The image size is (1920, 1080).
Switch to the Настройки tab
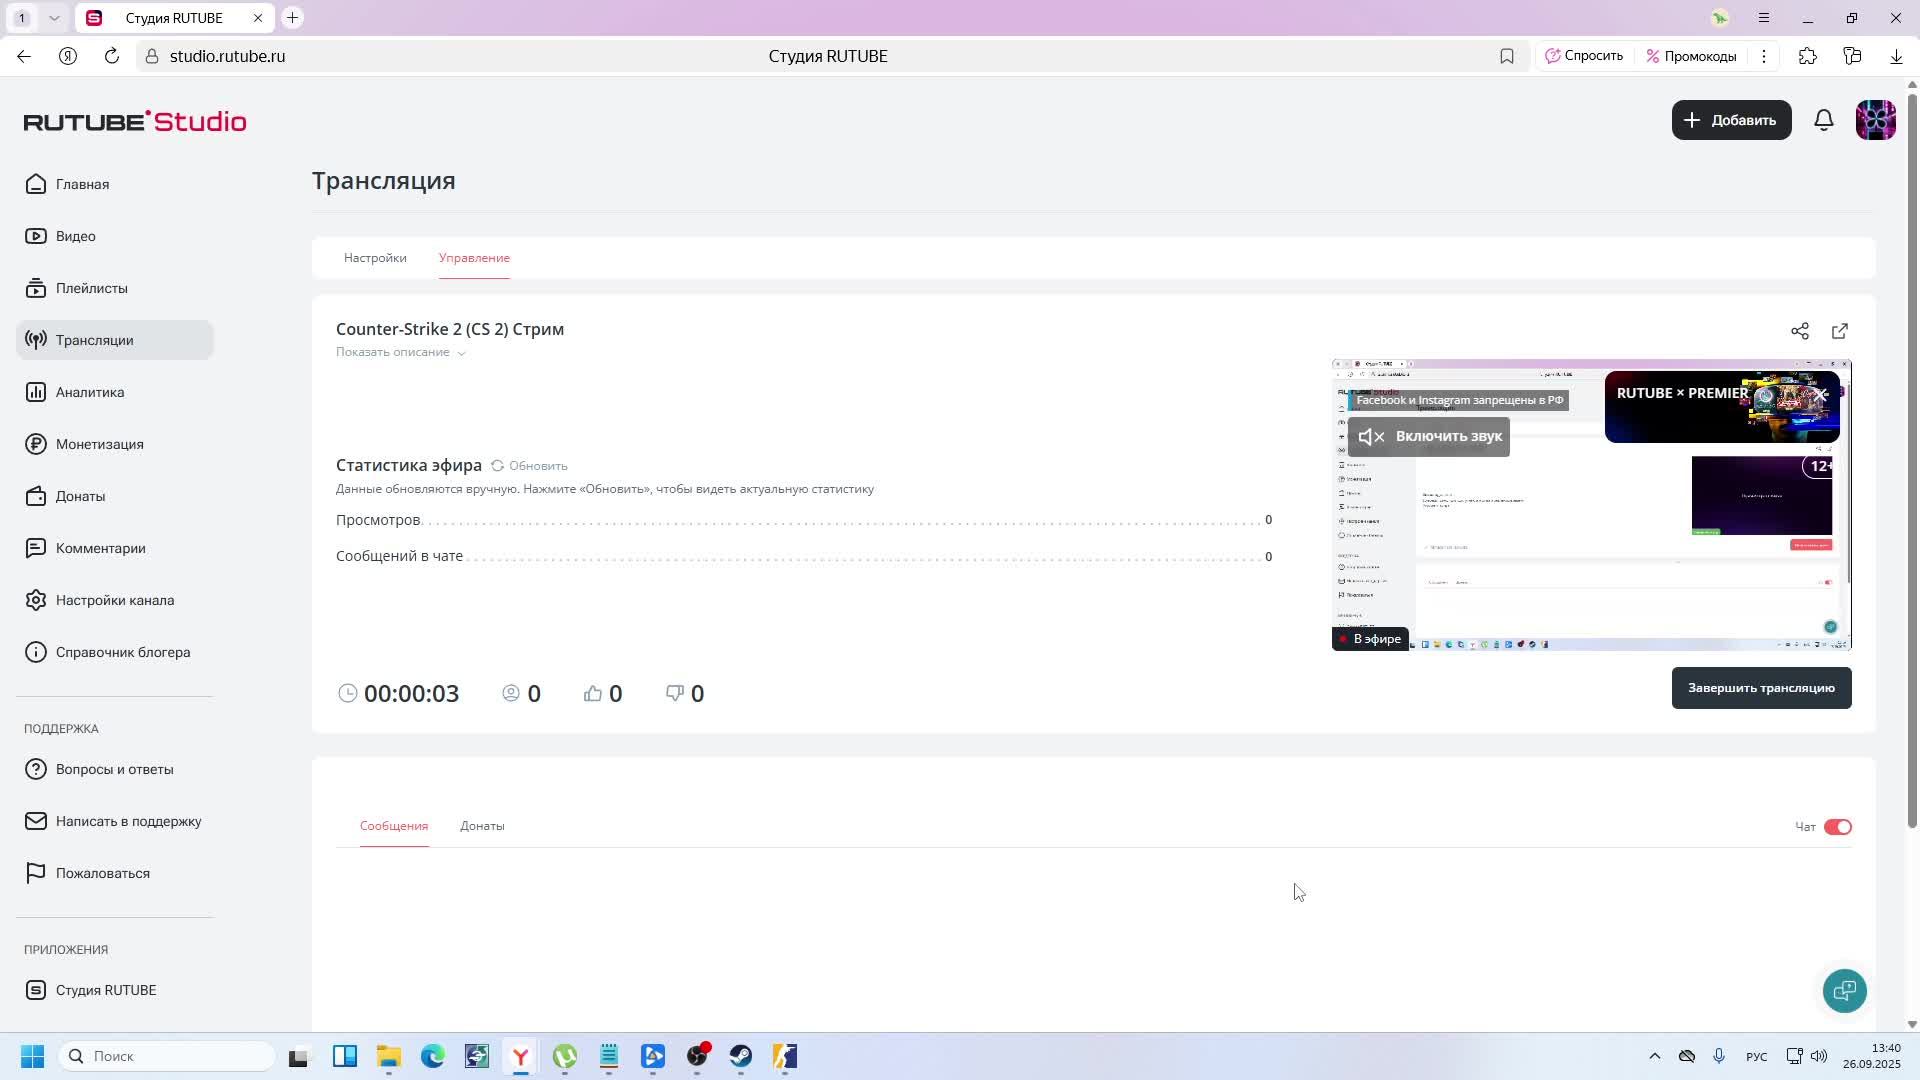pos(375,258)
